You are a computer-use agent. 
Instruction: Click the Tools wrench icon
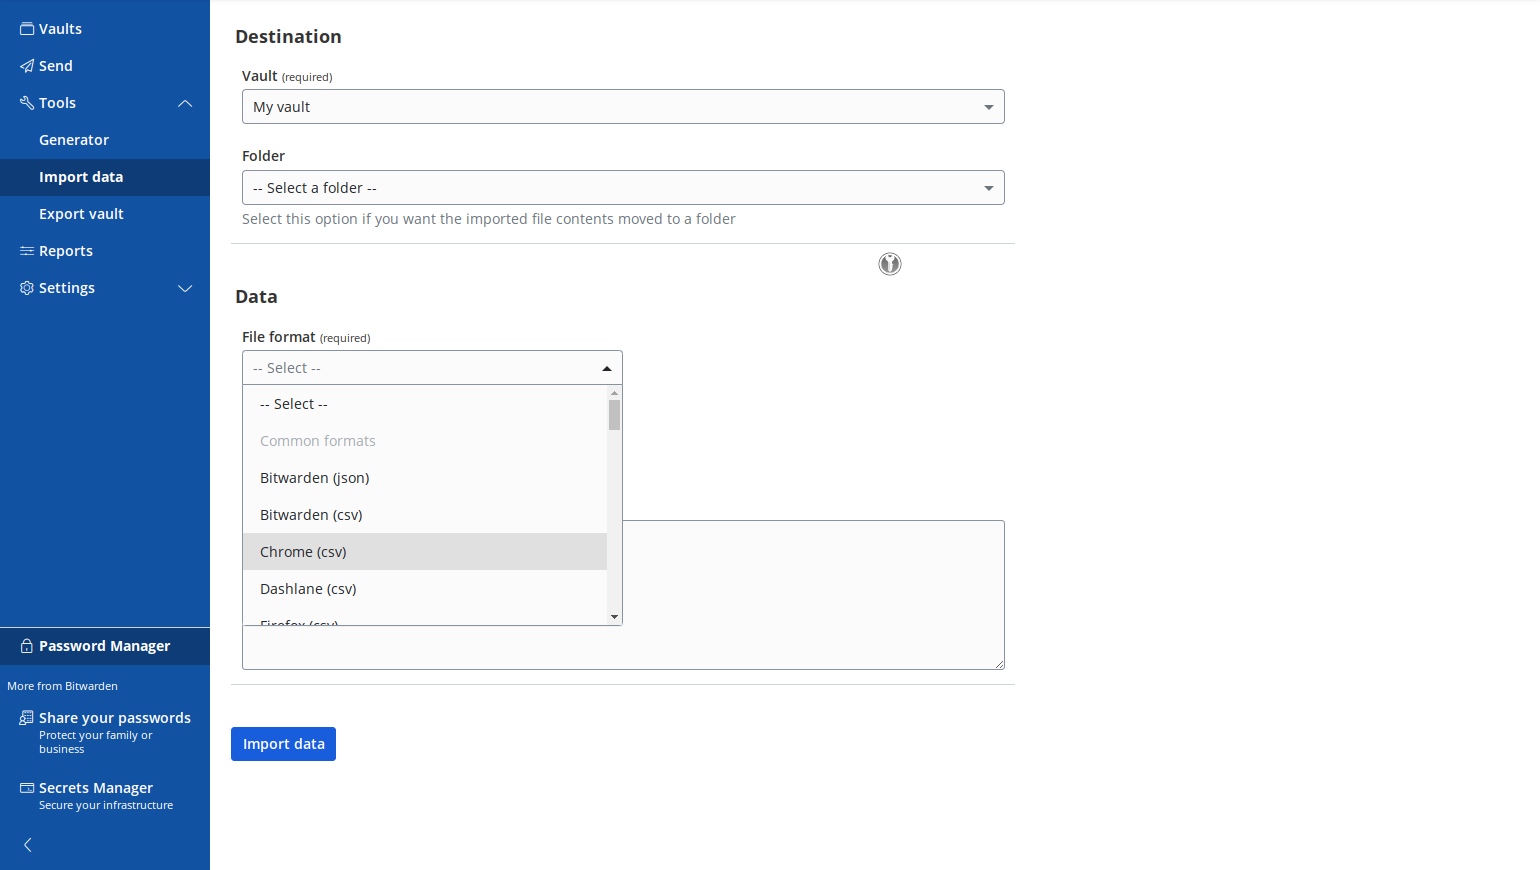pos(27,103)
